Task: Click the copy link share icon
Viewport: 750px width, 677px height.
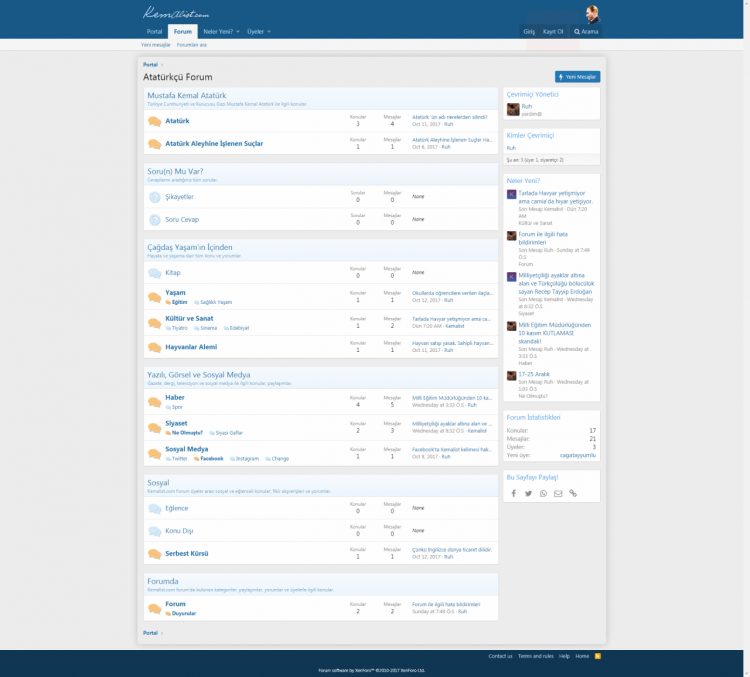Action: pos(573,493)
